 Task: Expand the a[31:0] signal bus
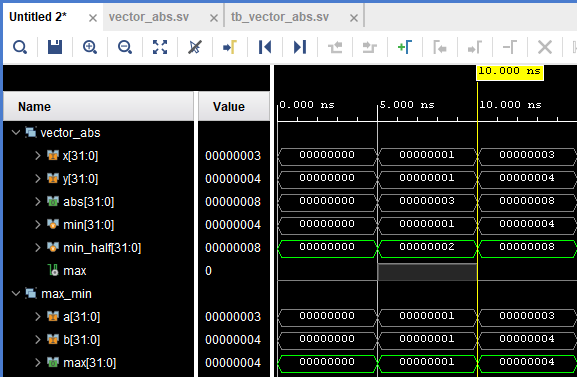[x=38, y=317]
